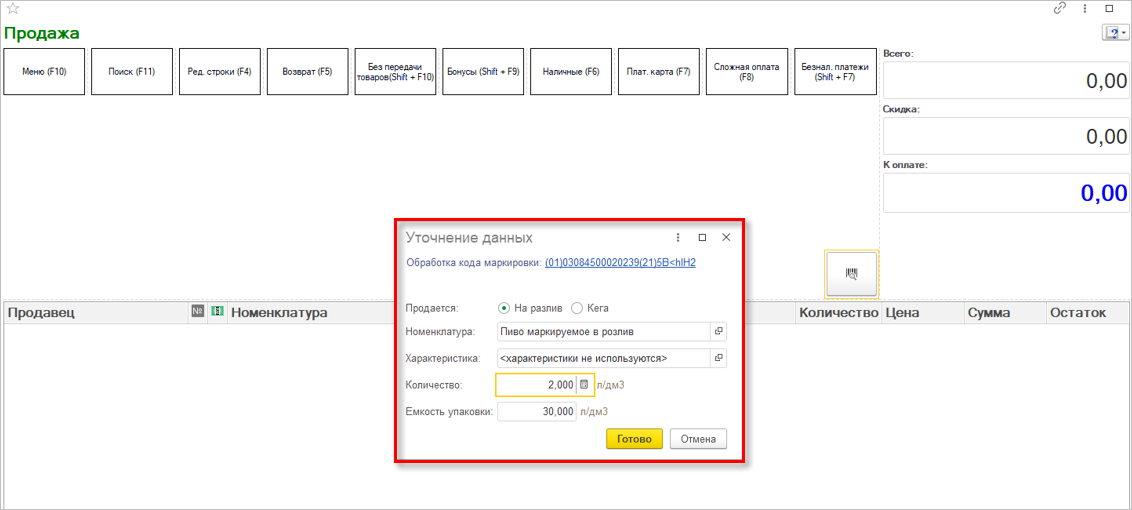
Task: Open the Номенклатура item using its open icon
Action: [718, 331]
